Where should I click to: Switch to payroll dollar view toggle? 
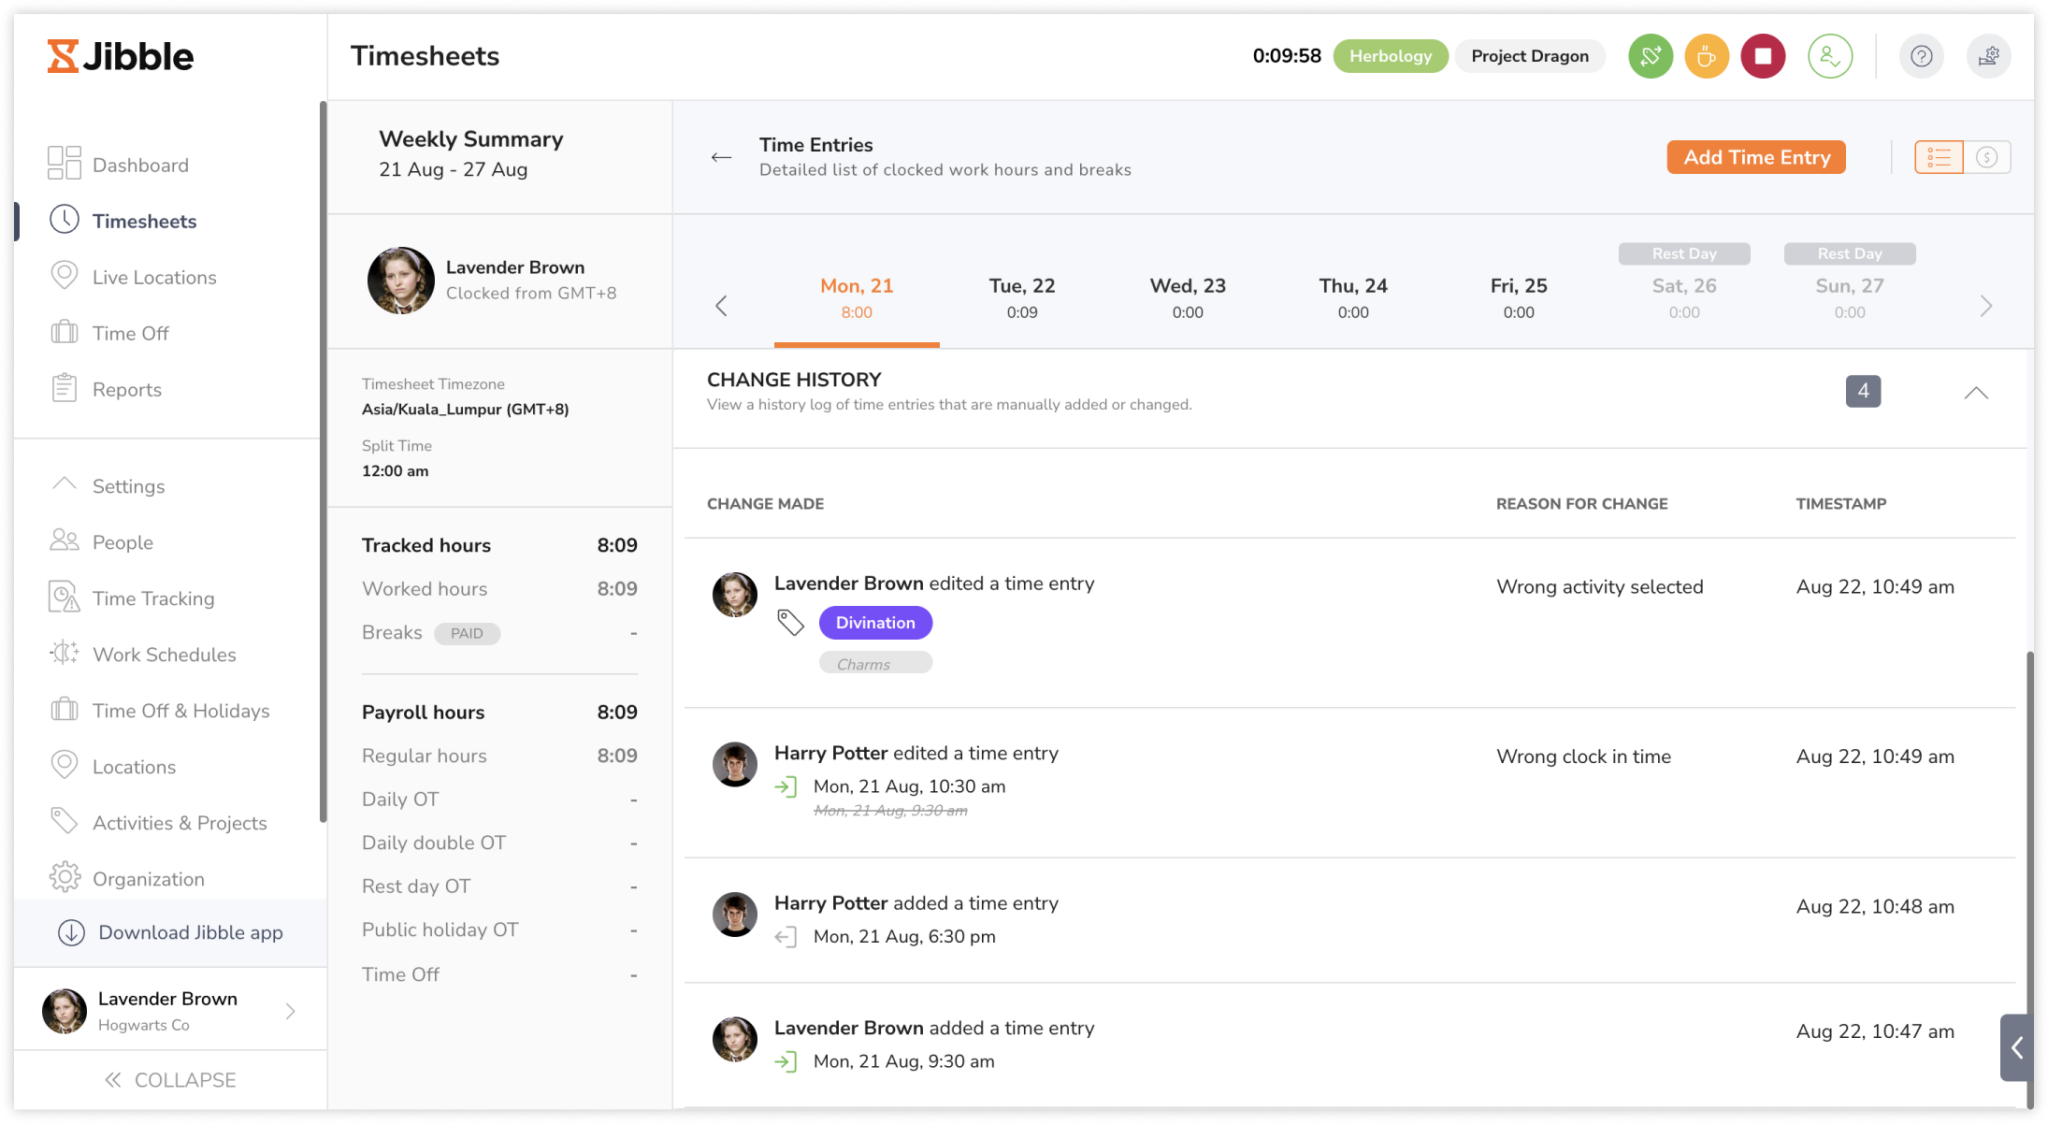coord(1987,157)
